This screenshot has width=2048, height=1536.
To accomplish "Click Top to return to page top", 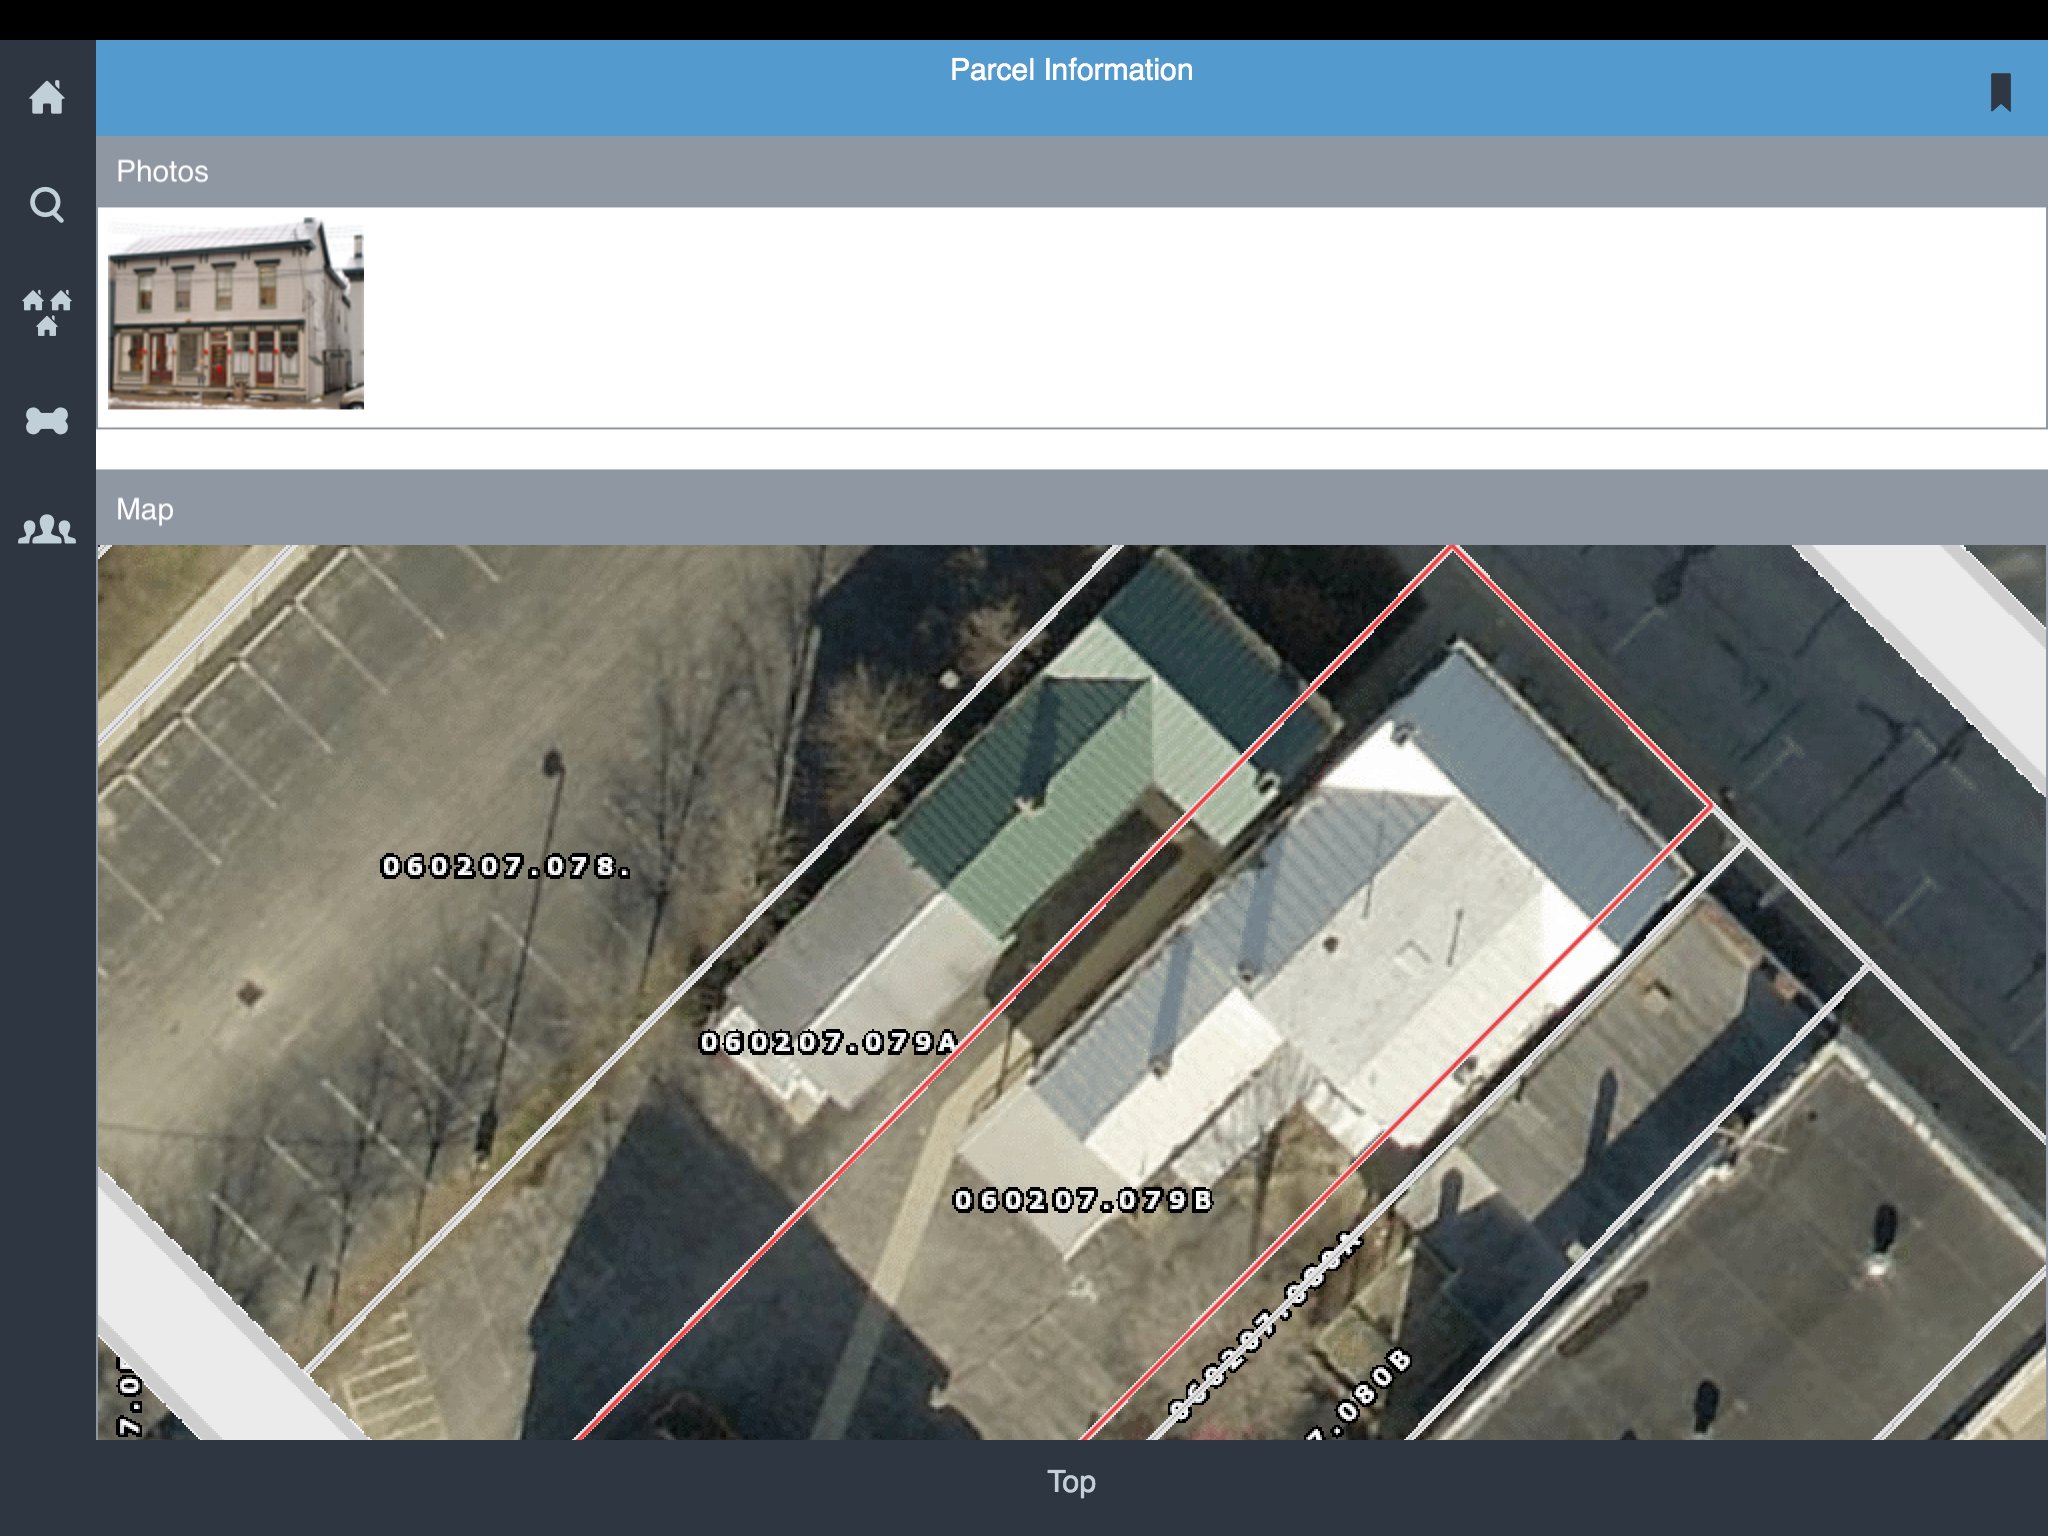I will [1071, 1483].
